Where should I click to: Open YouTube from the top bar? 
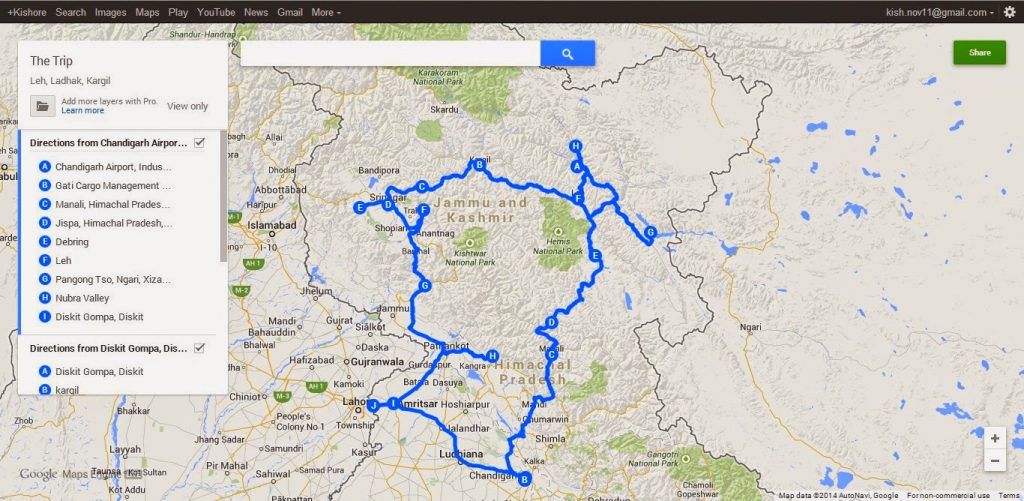[x=216, y=12]
